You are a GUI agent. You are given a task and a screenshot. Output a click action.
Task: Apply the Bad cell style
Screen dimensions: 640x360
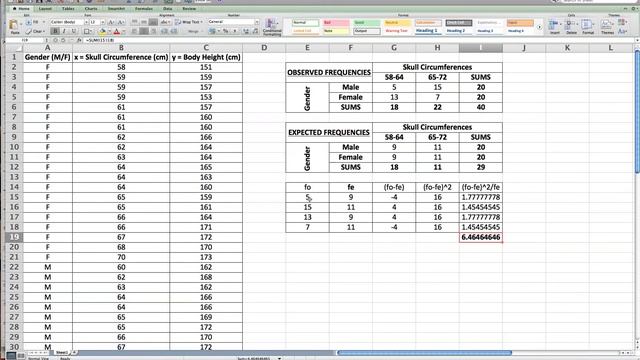336,22
